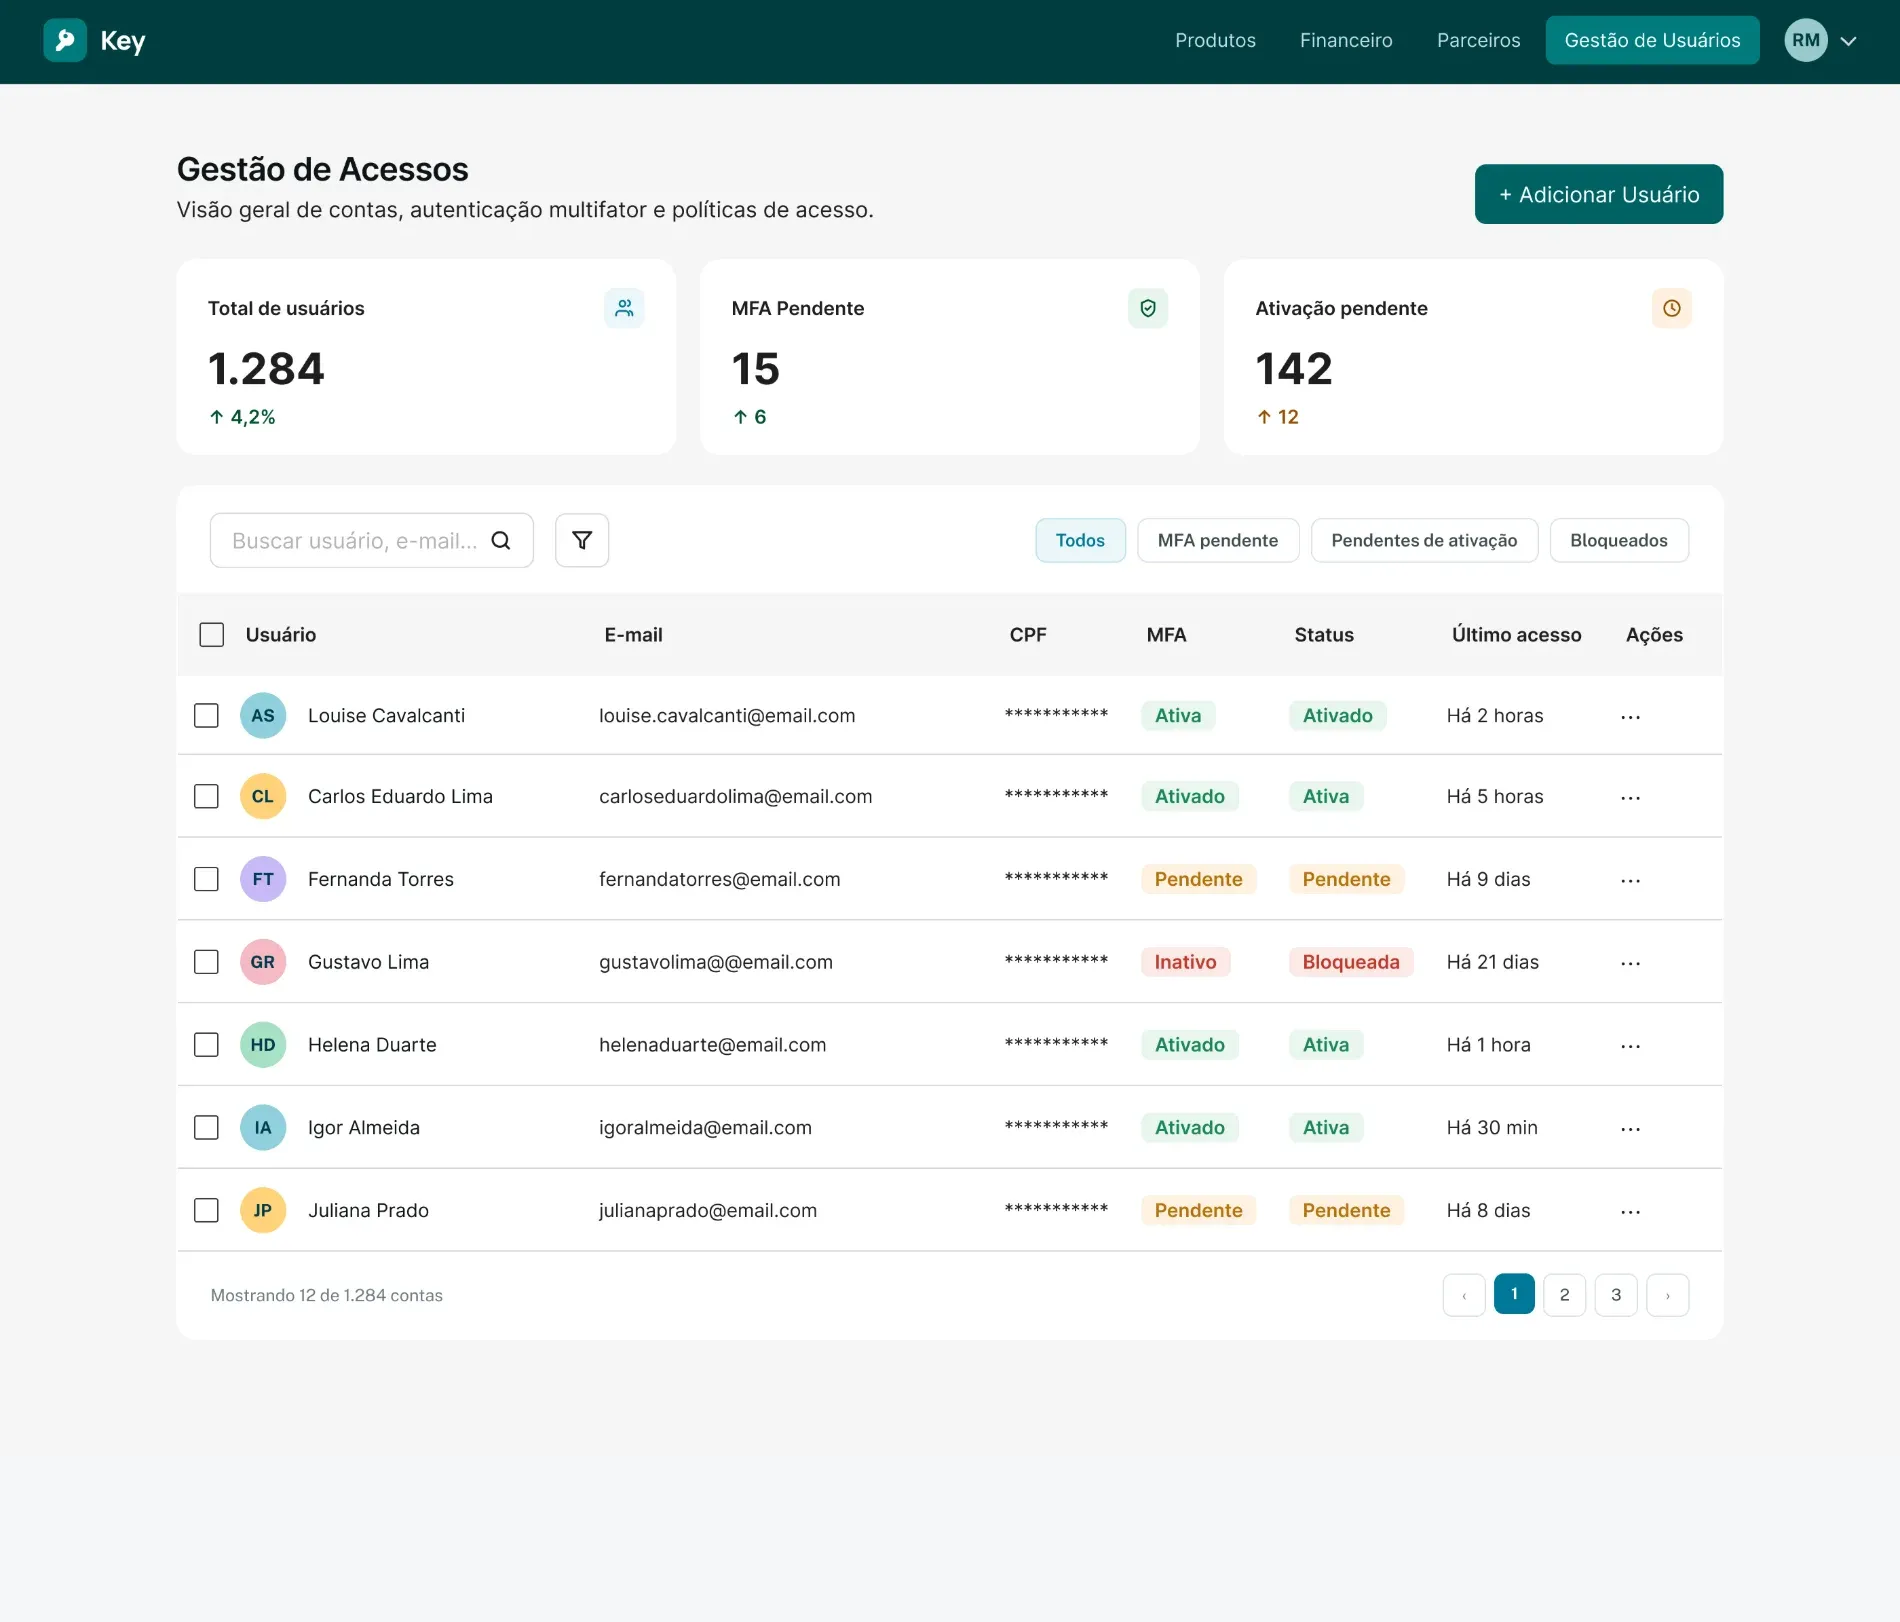Click the JP avatar for Juliana Prado
The image size is (1900, 1622).
click(x=263, y=1210)
